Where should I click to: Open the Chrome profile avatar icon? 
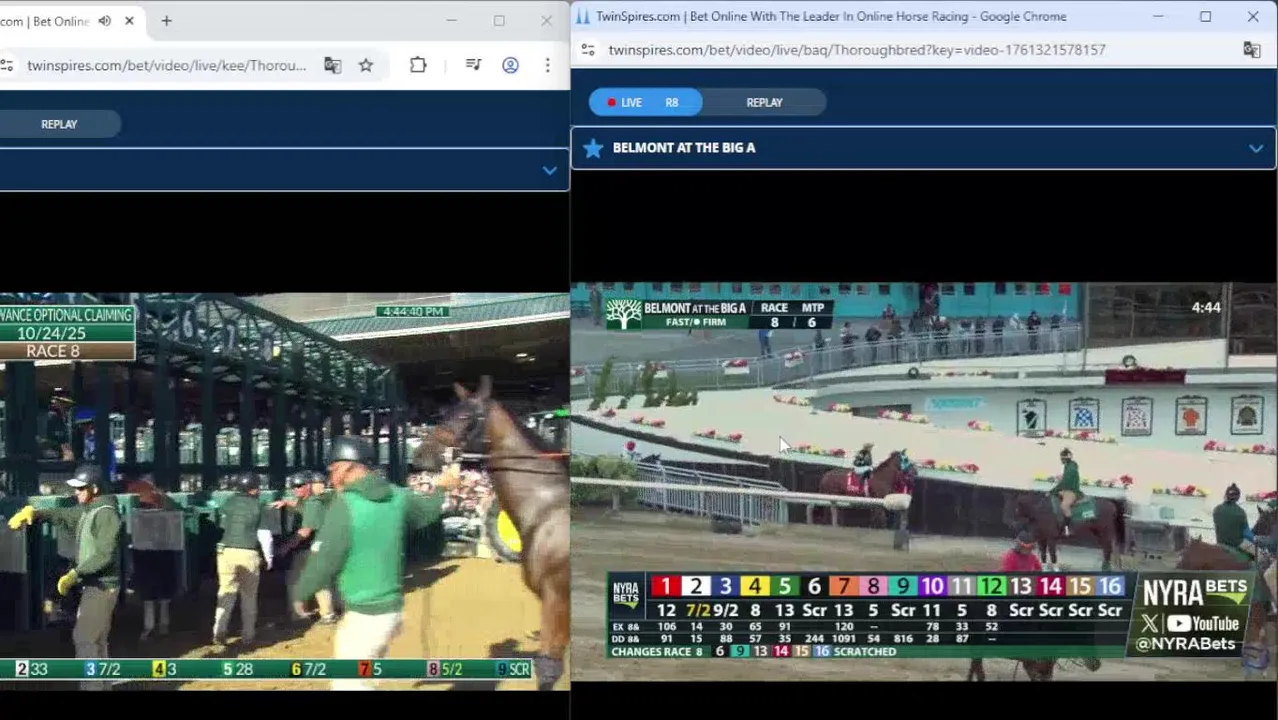pyautogui.click(x=510, y=66)
